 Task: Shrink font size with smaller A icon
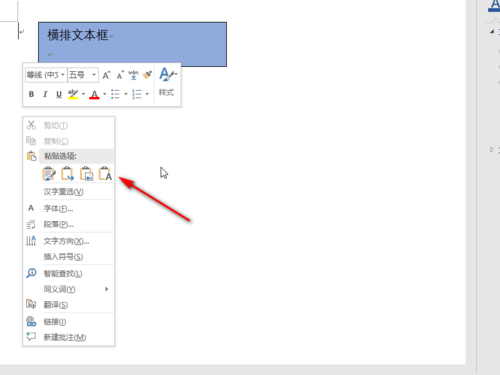coord(120,75)
